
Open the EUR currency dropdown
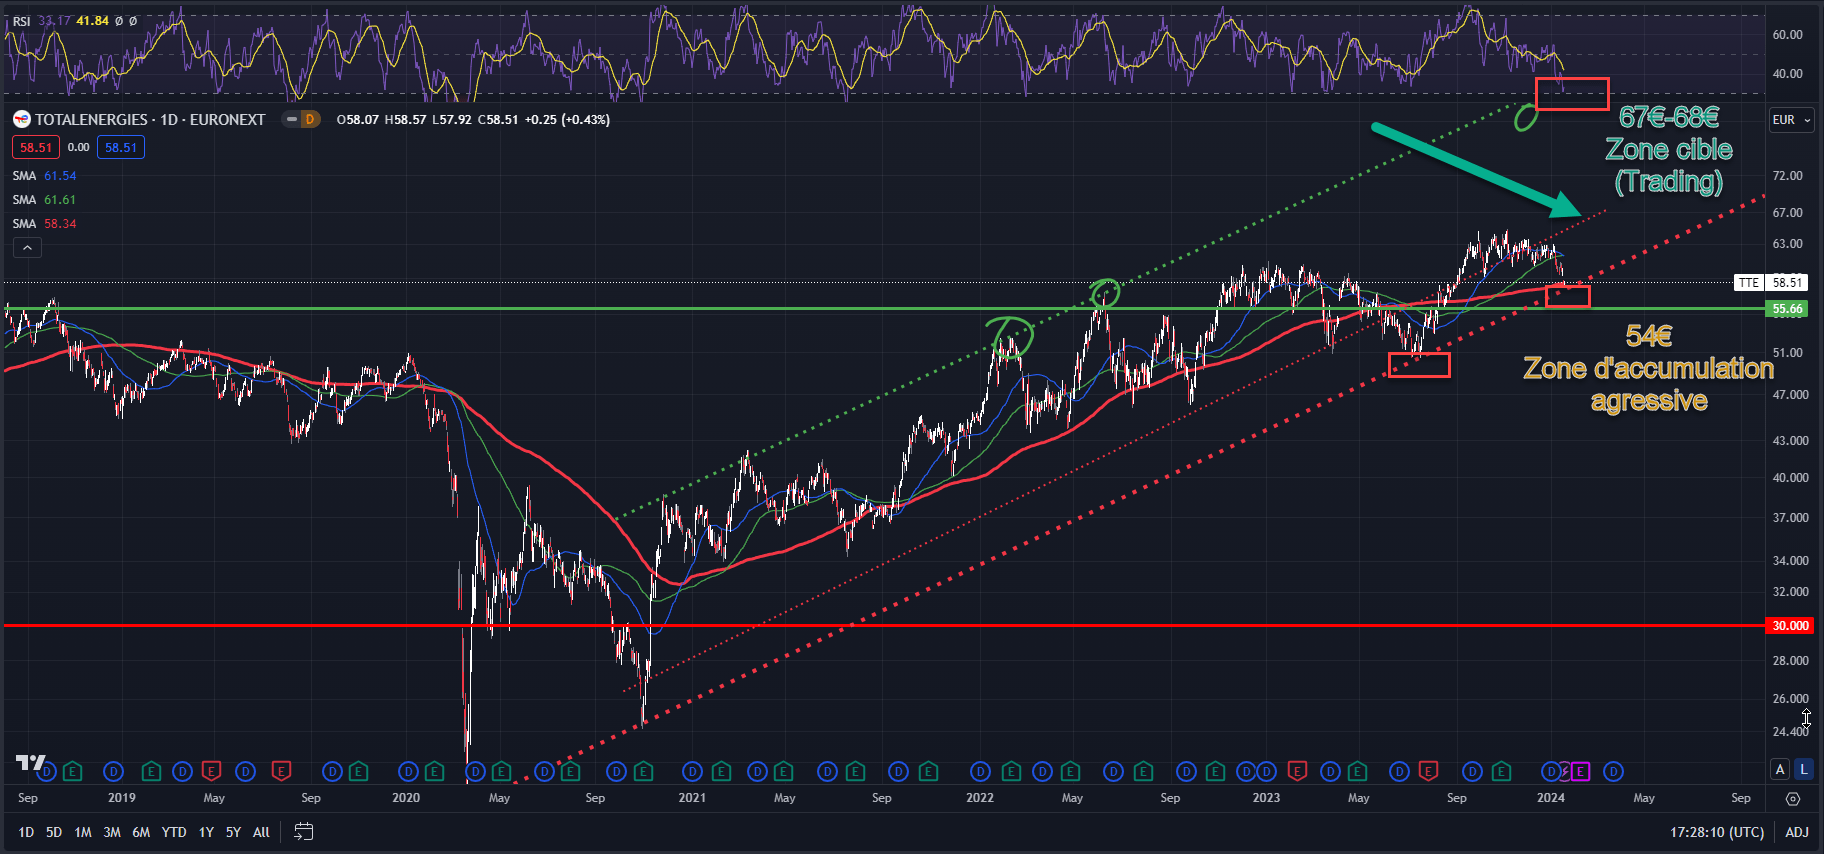click(x=1791, y=120)
